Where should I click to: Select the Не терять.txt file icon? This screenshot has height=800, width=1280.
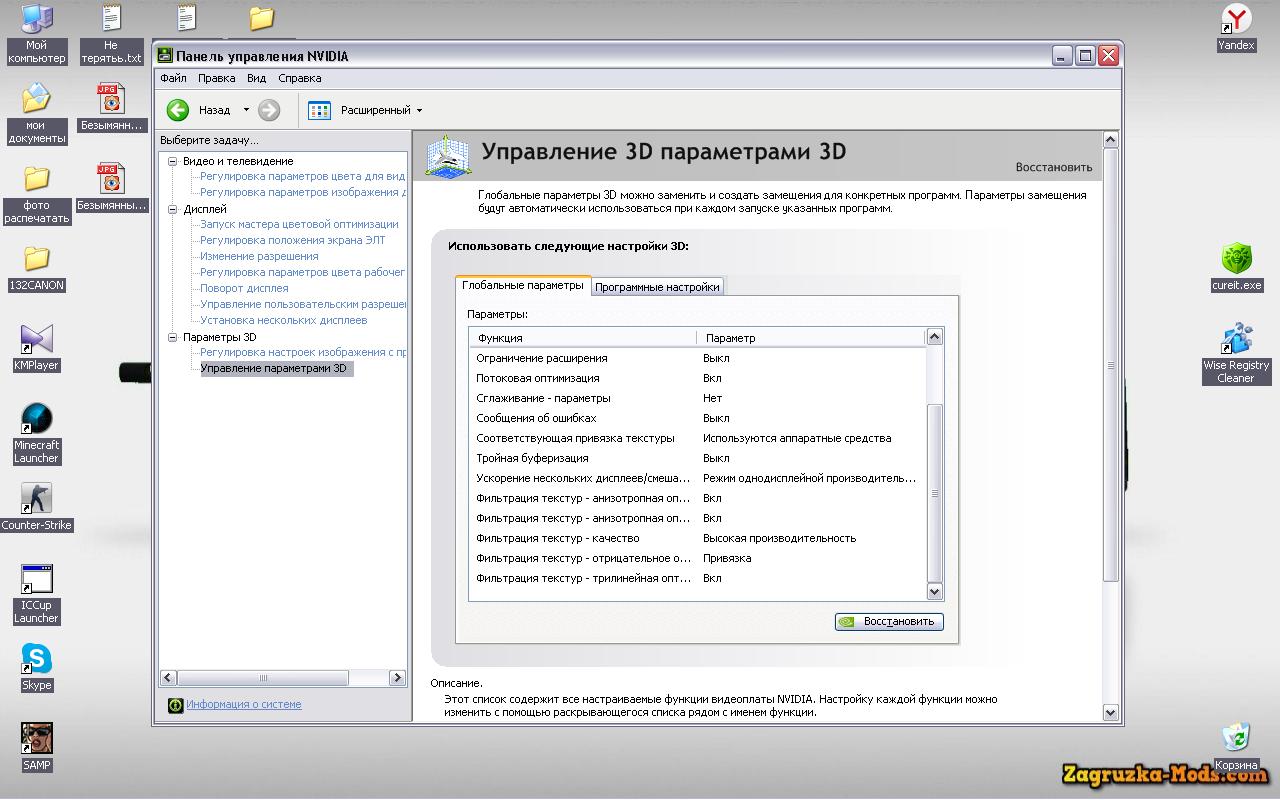click(x=111, y=18)
